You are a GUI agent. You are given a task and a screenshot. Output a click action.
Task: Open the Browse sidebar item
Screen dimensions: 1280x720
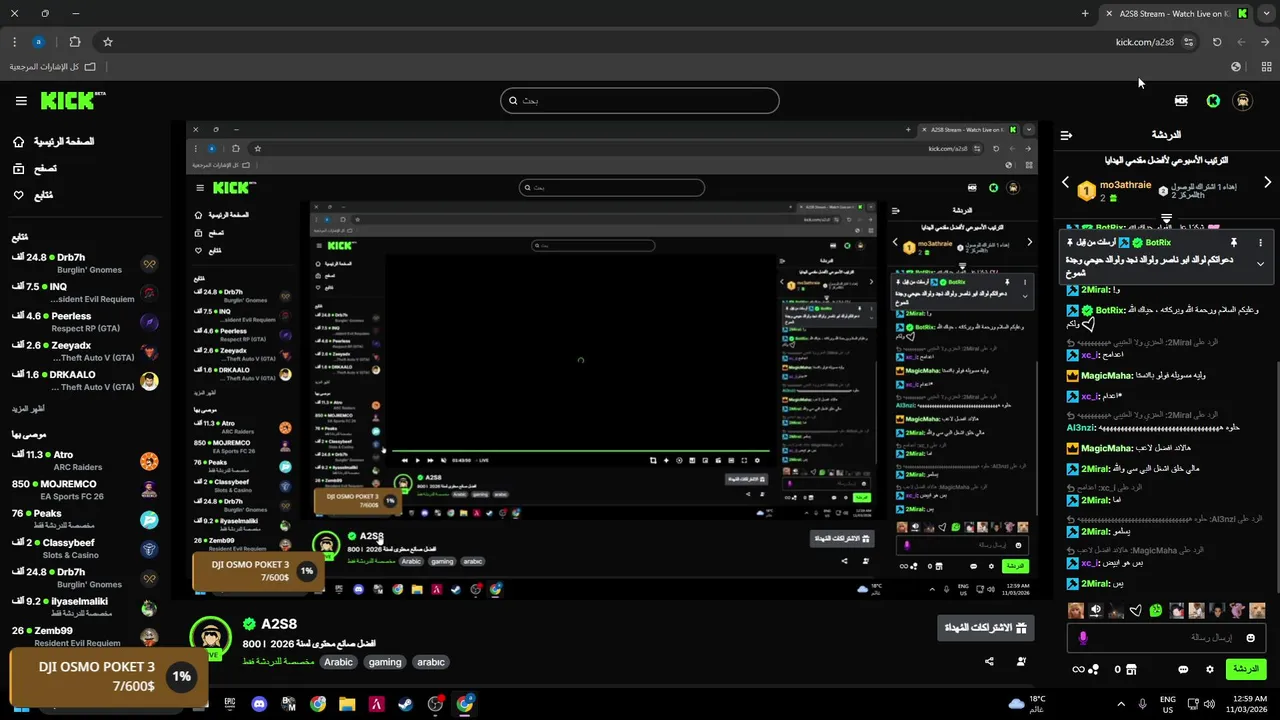(x=34, y=169)
